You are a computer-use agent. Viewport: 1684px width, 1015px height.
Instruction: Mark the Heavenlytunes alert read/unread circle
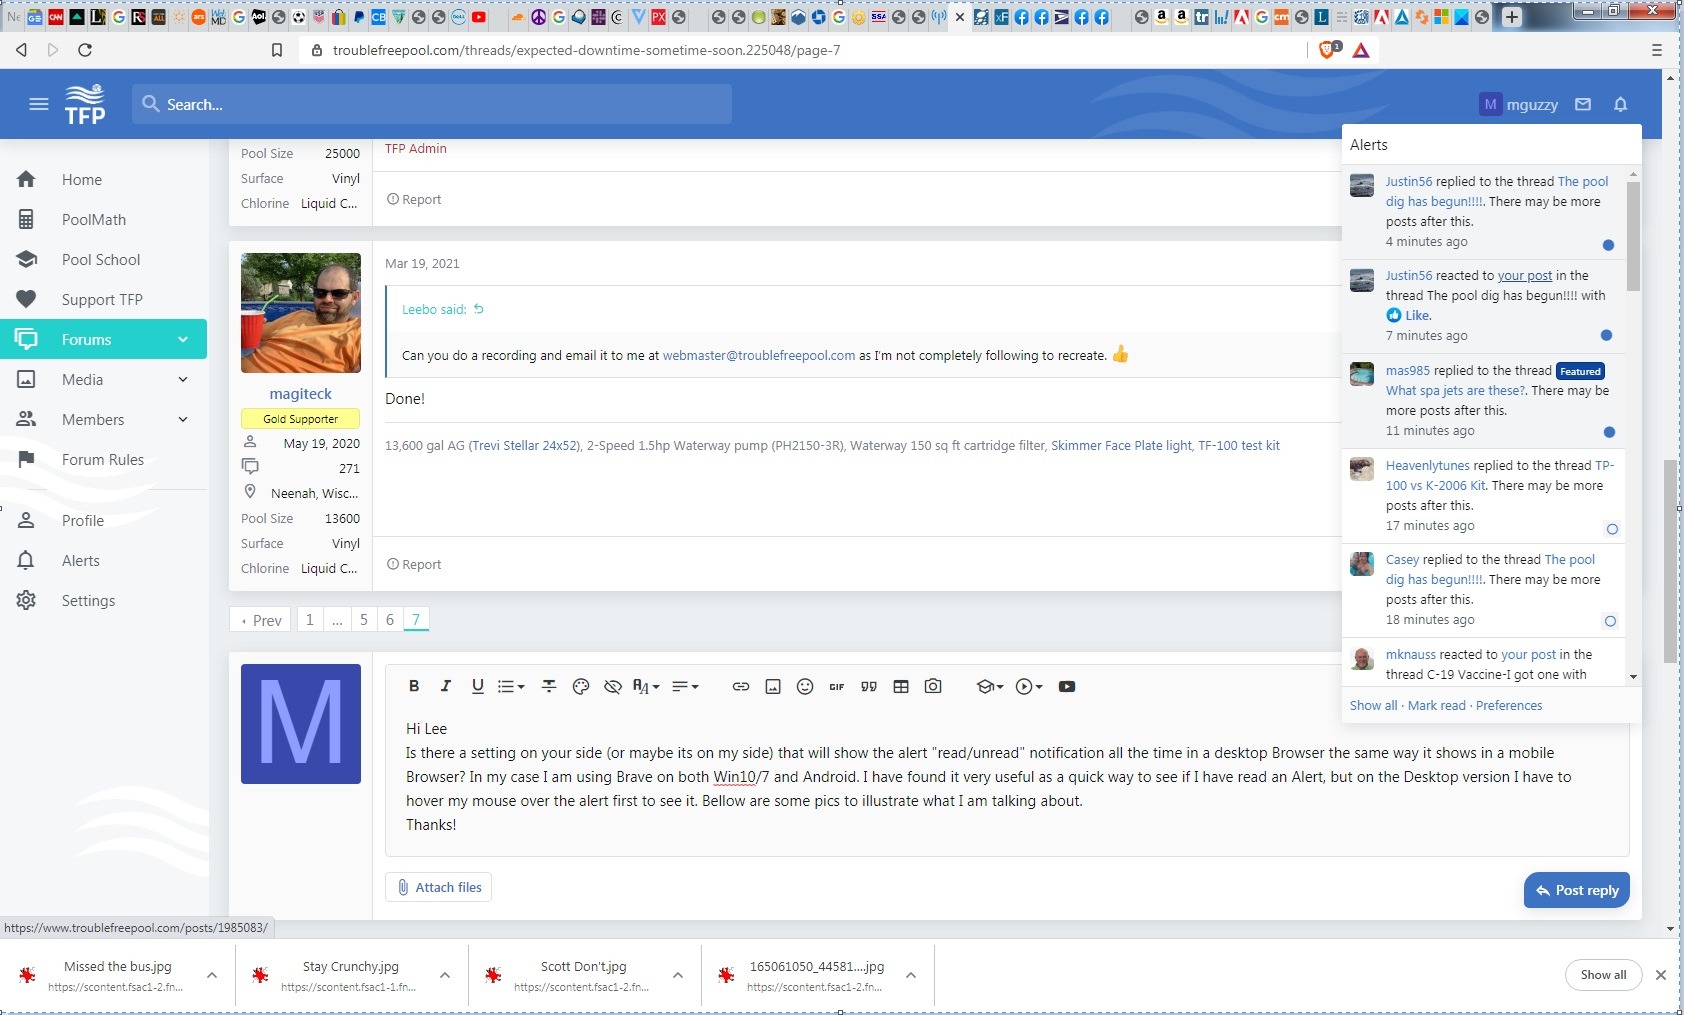(x=1612, y=529)
